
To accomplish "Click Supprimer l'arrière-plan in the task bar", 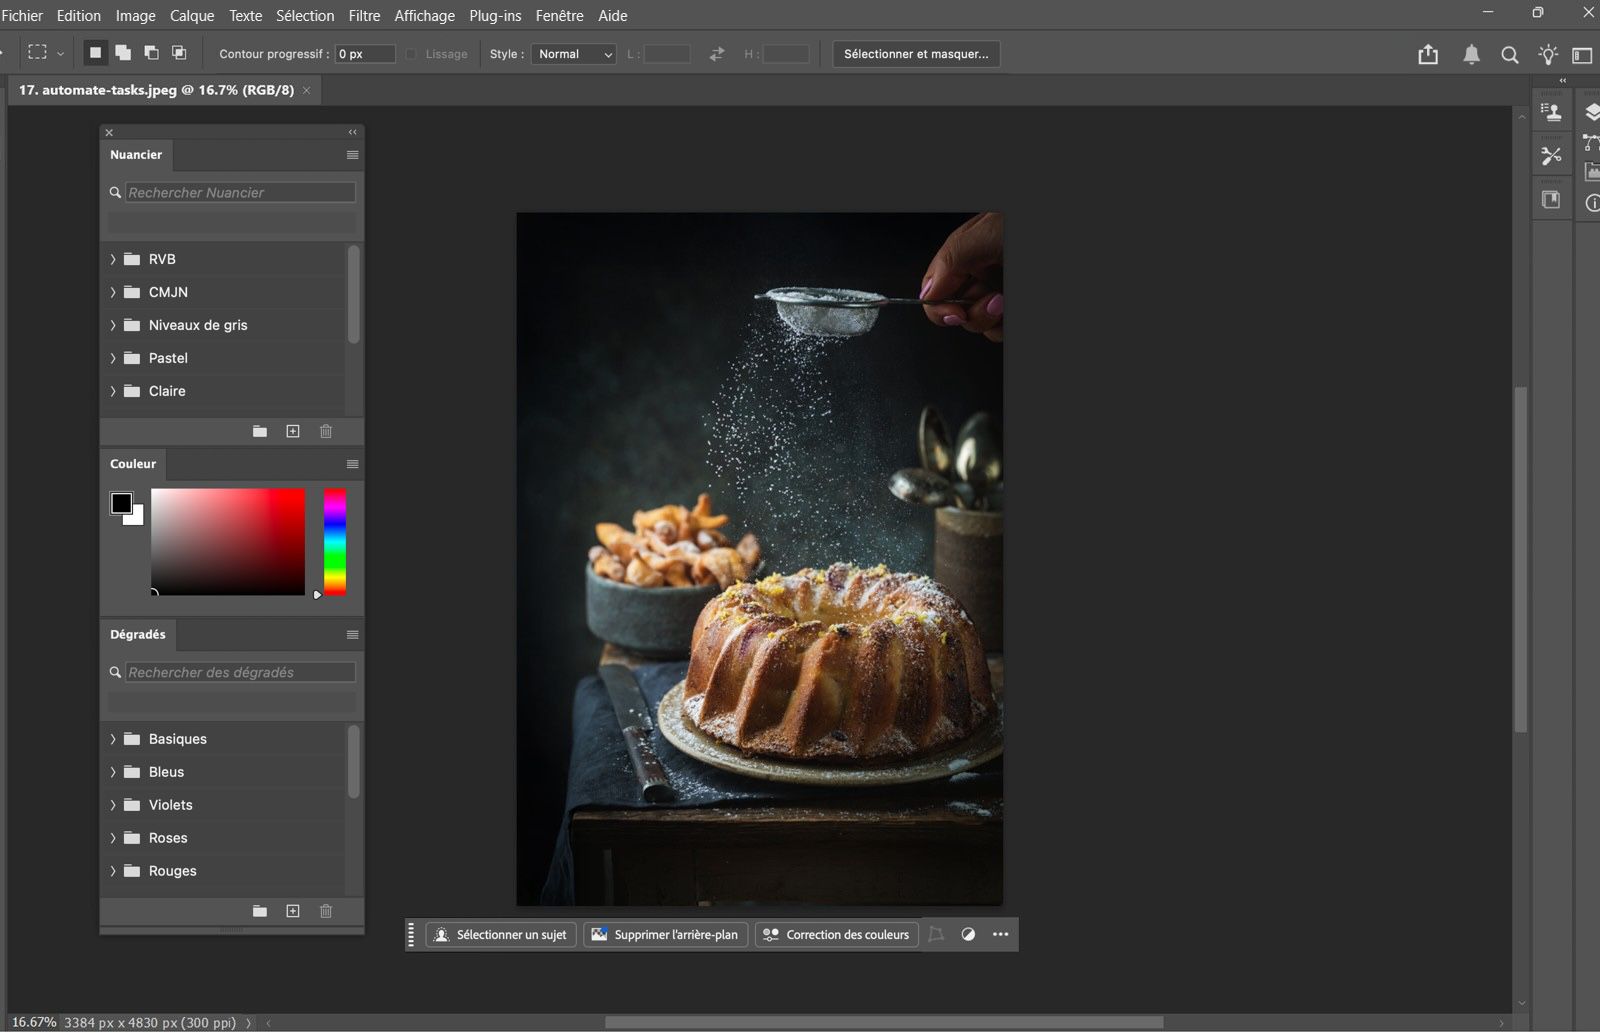I will [665, 934].
